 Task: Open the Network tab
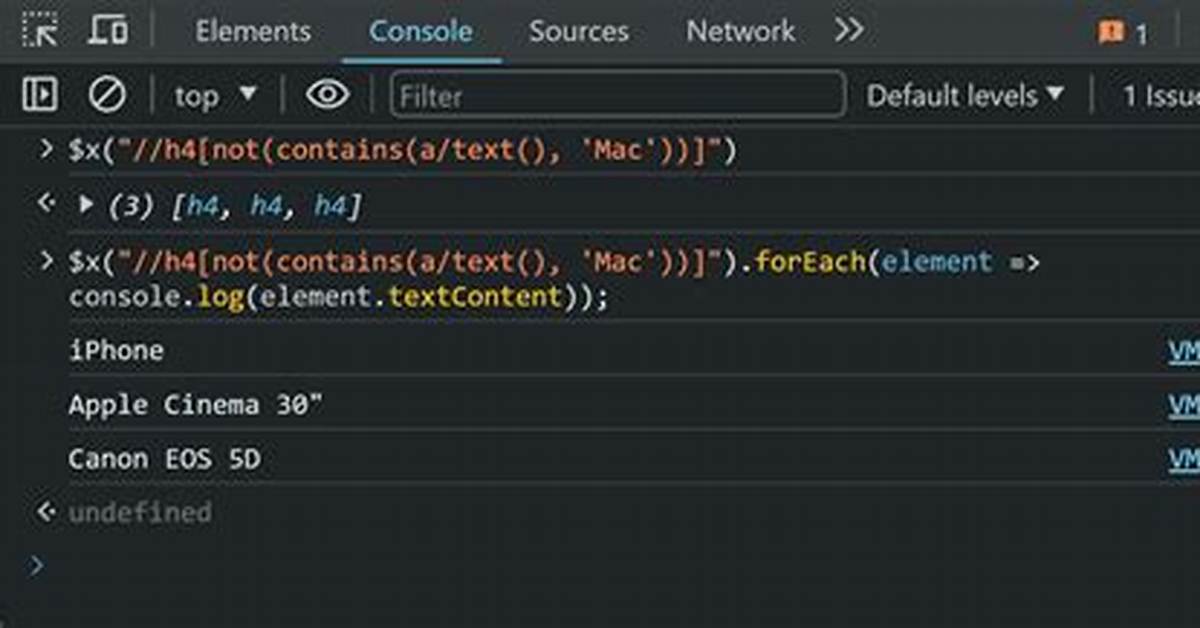(740, 31)
